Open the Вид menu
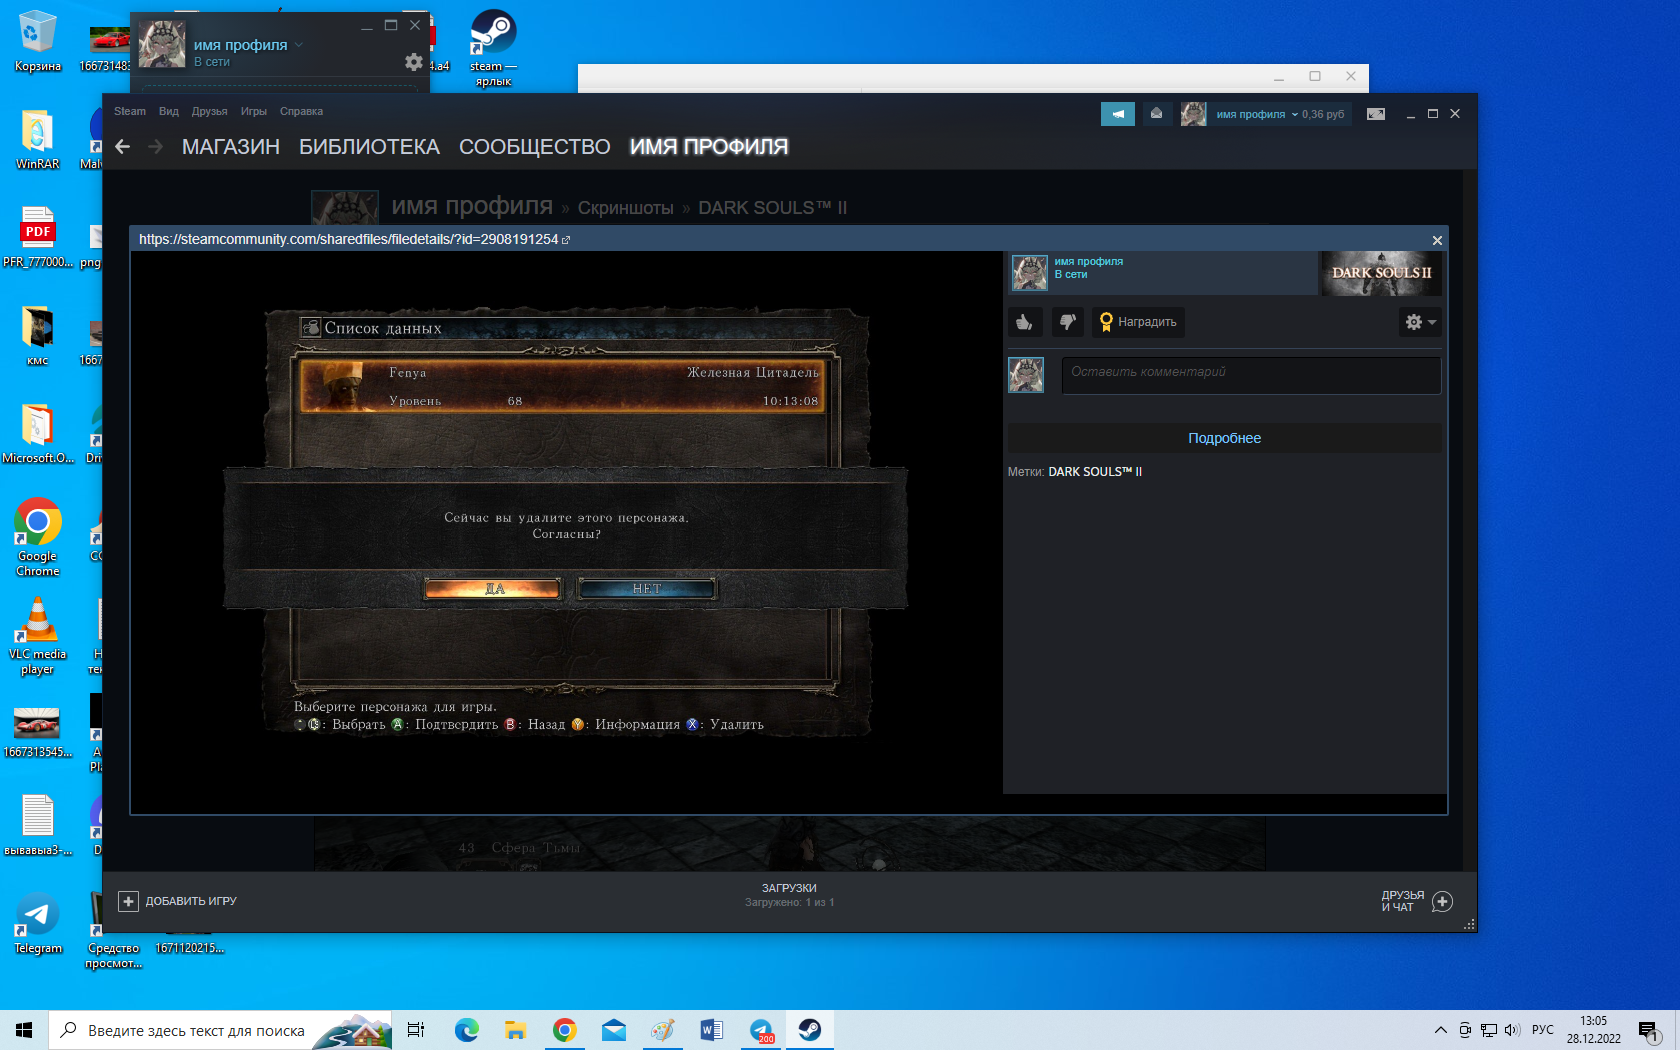Screen dimensions: 1680x1050 (x=169, y=111)
